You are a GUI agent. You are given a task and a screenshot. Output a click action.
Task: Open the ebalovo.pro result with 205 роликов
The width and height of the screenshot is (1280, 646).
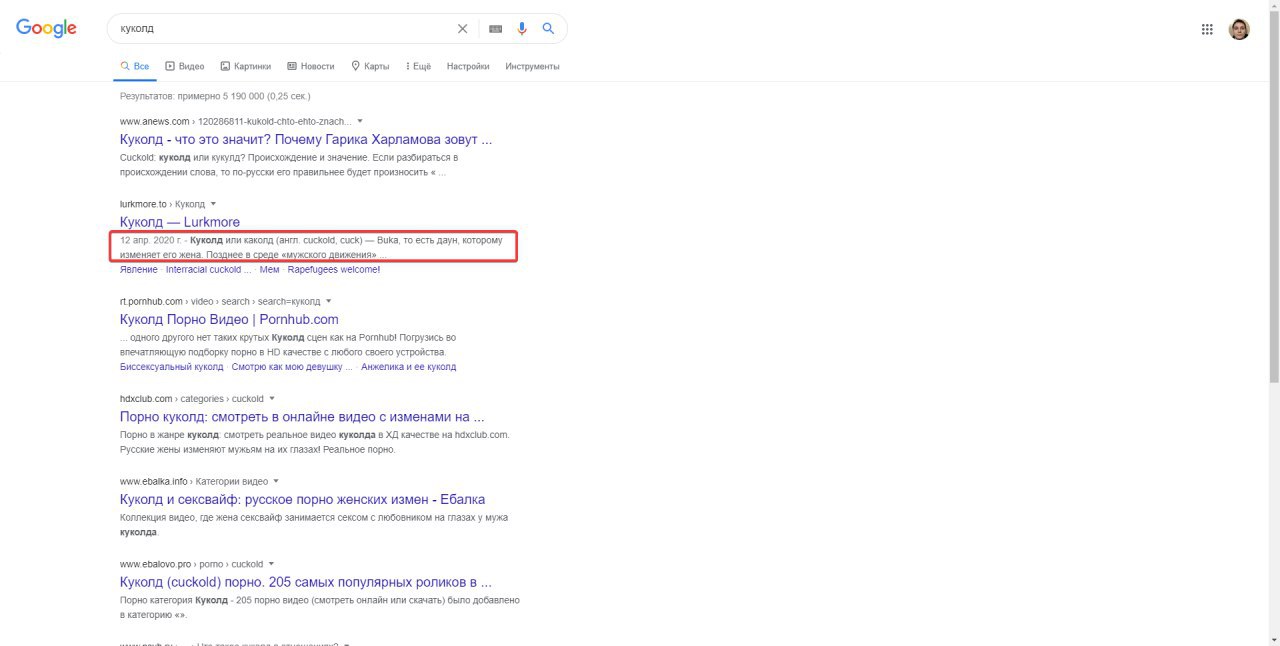click(x=306, y=582)
